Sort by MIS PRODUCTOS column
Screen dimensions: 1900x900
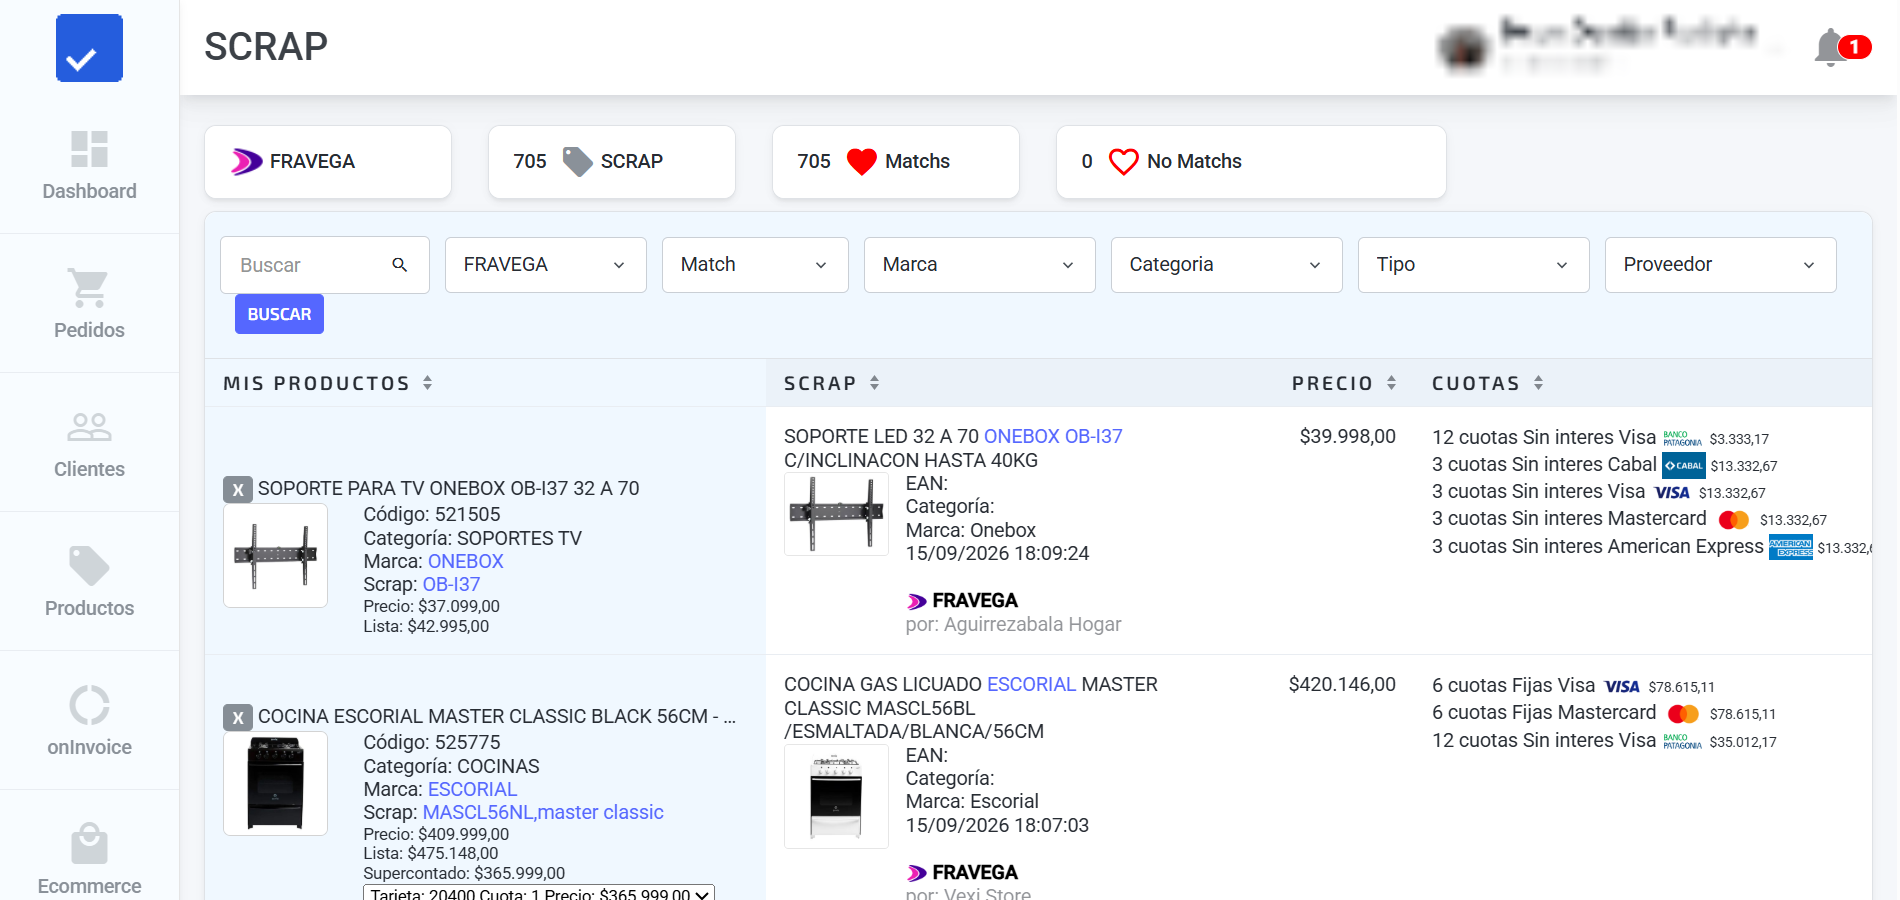click(328, 383)
